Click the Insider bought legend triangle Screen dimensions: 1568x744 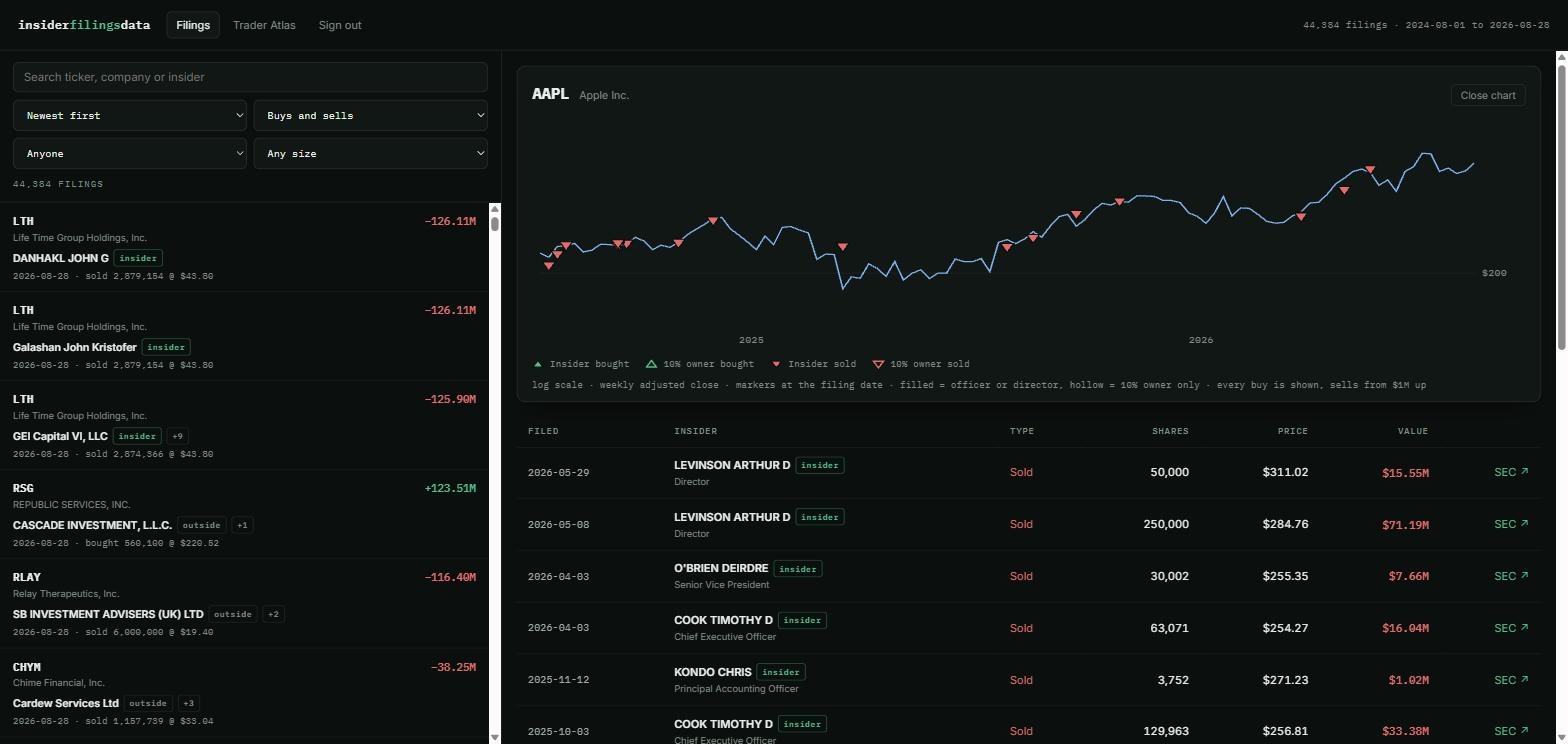coord(538,364)
